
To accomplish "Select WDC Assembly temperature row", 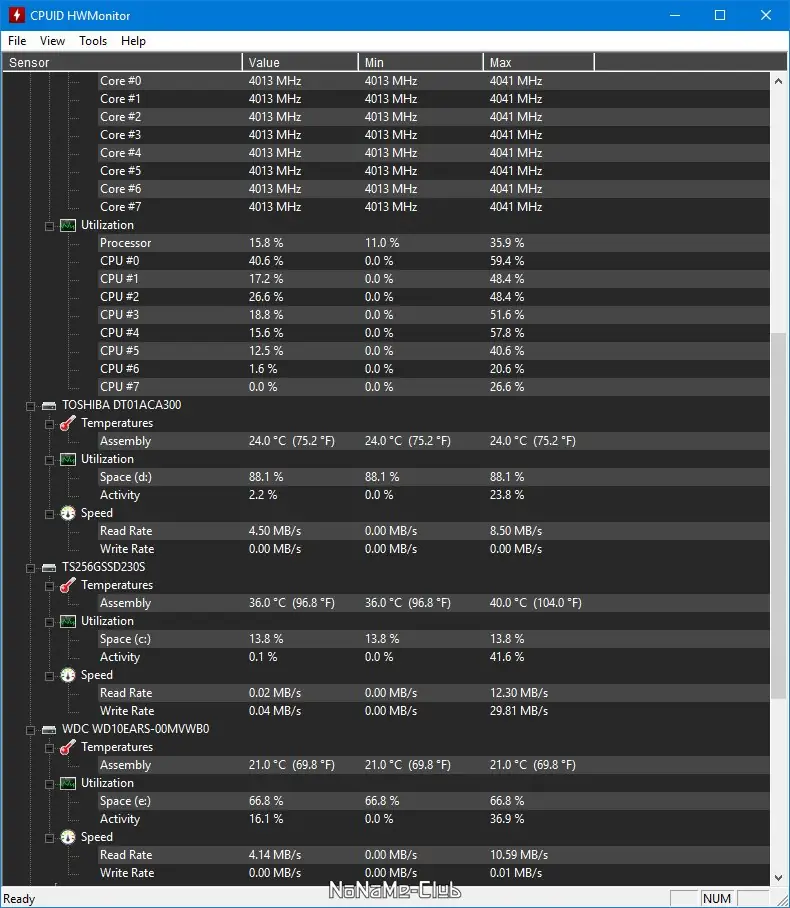I will (x=433, y=765).
